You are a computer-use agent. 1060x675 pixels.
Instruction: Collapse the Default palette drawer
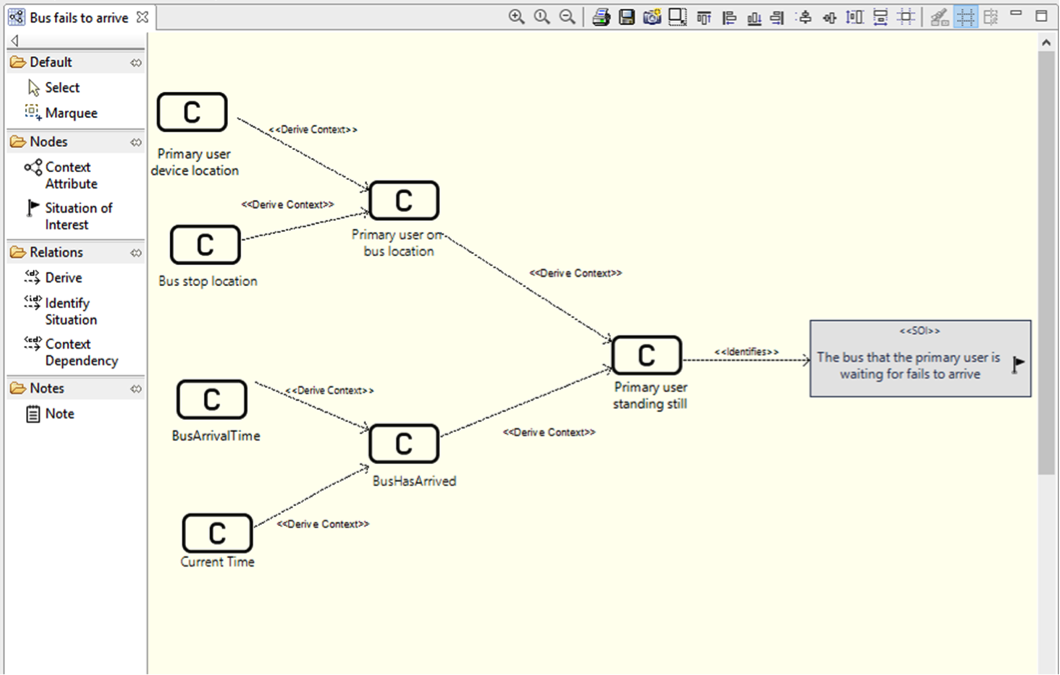pos(50,62)
